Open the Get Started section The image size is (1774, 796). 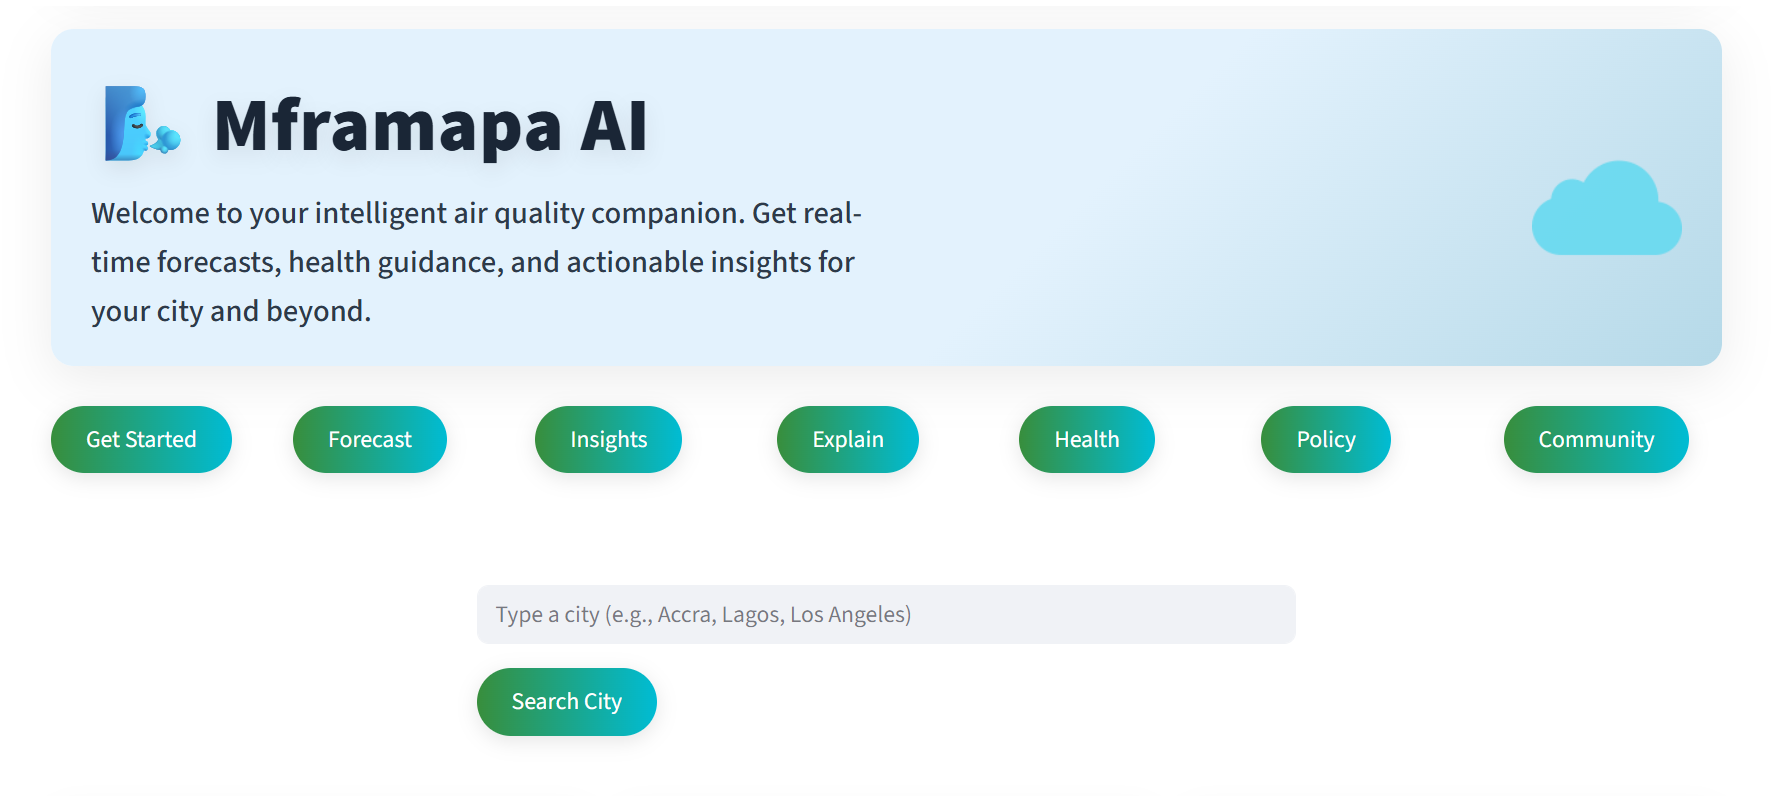pyautogui.click(x=141, y=440)
